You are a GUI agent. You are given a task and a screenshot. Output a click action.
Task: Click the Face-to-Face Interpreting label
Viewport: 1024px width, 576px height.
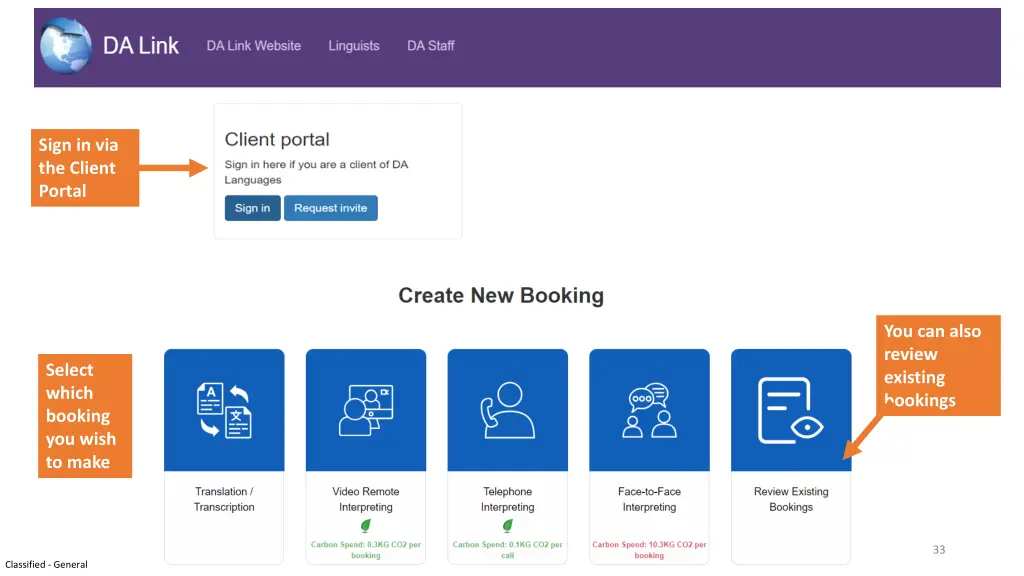(x=649, y=499)
